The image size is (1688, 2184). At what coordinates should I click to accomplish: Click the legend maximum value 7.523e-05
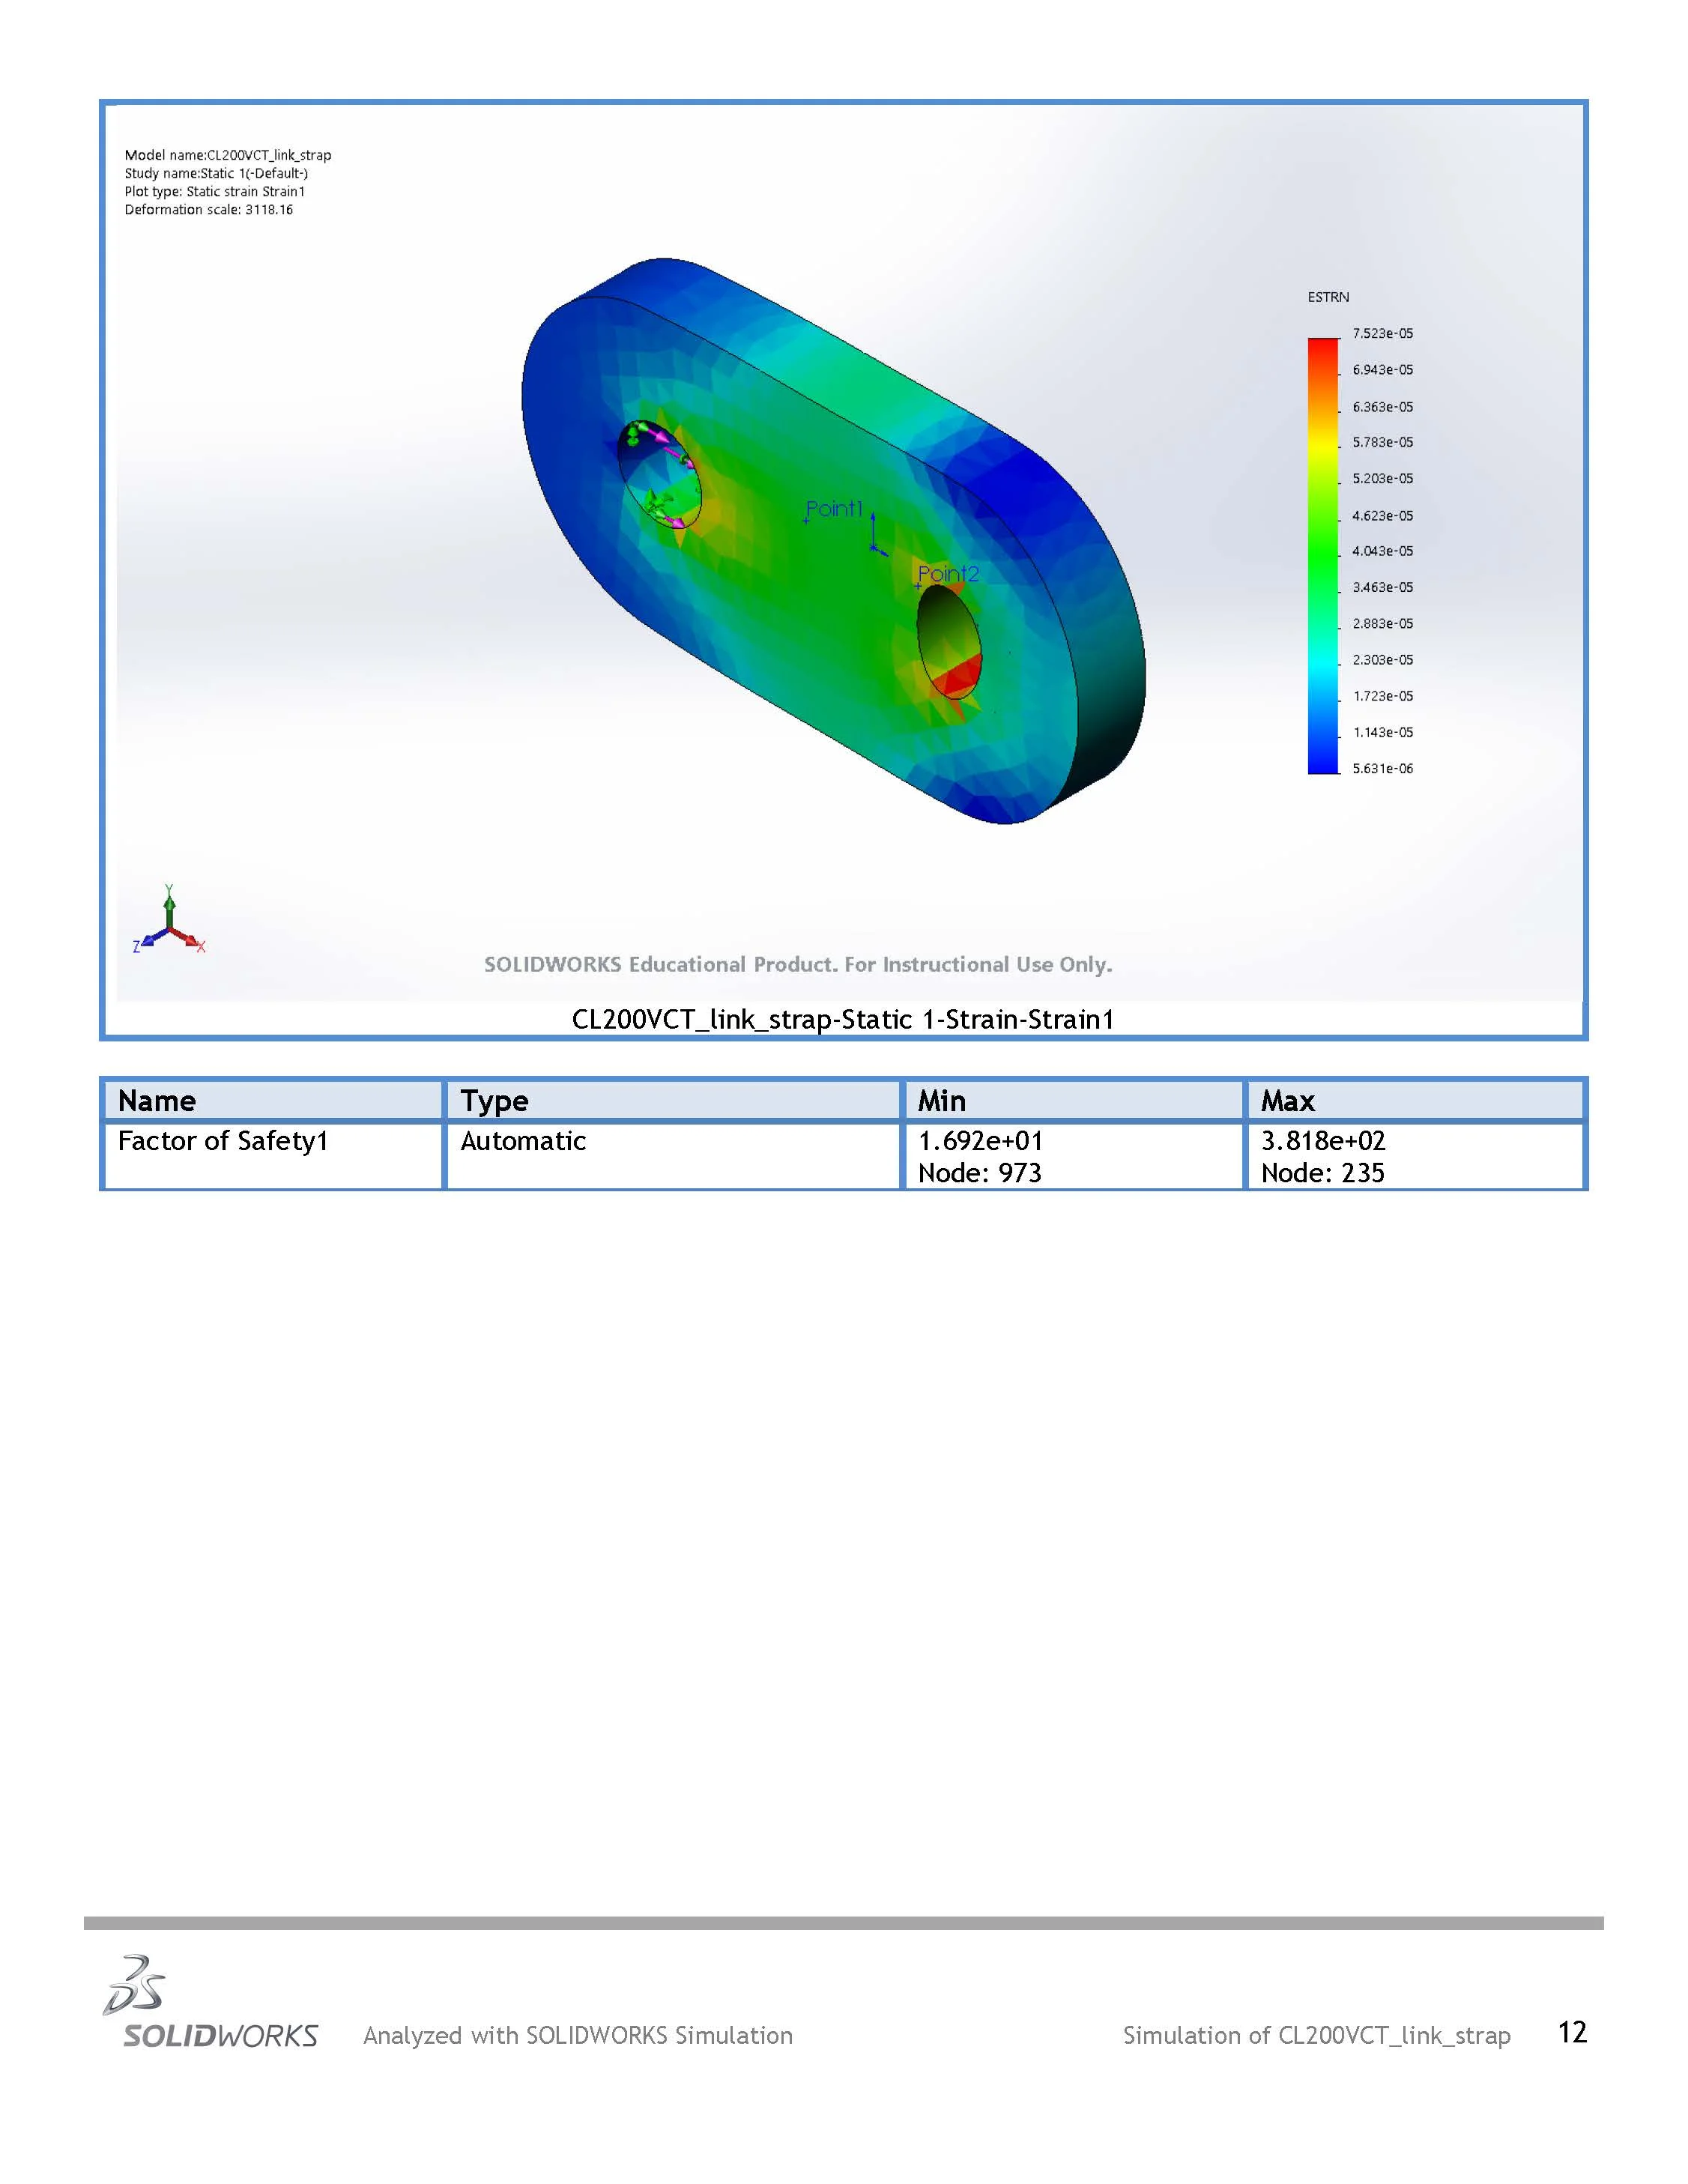tap(1382, 333)
